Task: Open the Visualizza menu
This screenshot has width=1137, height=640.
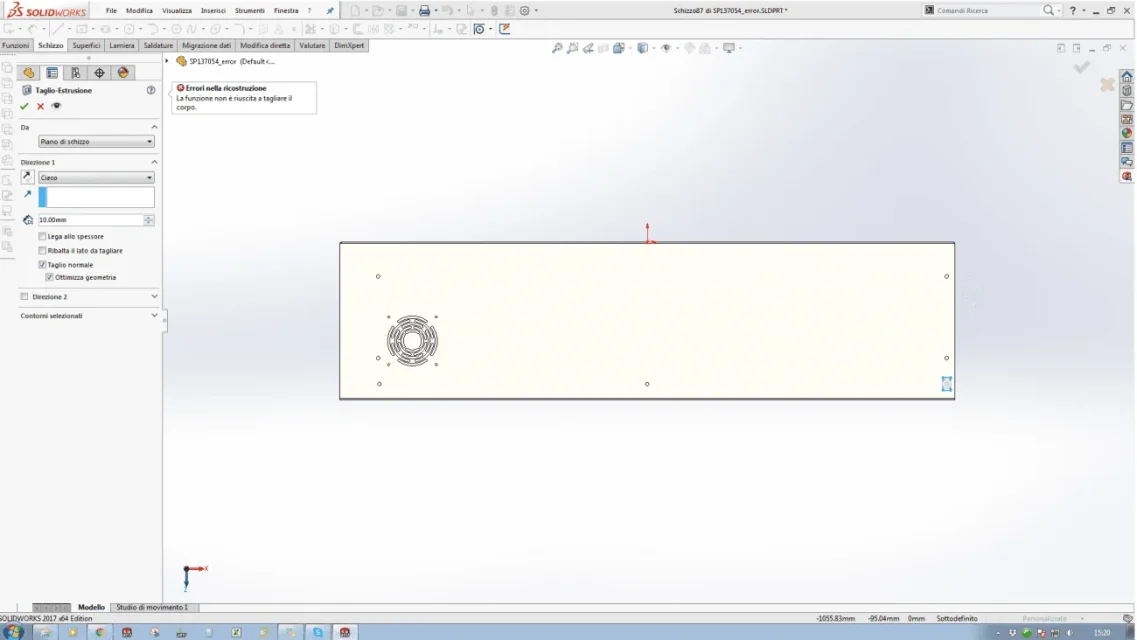Action: (177, 11)
